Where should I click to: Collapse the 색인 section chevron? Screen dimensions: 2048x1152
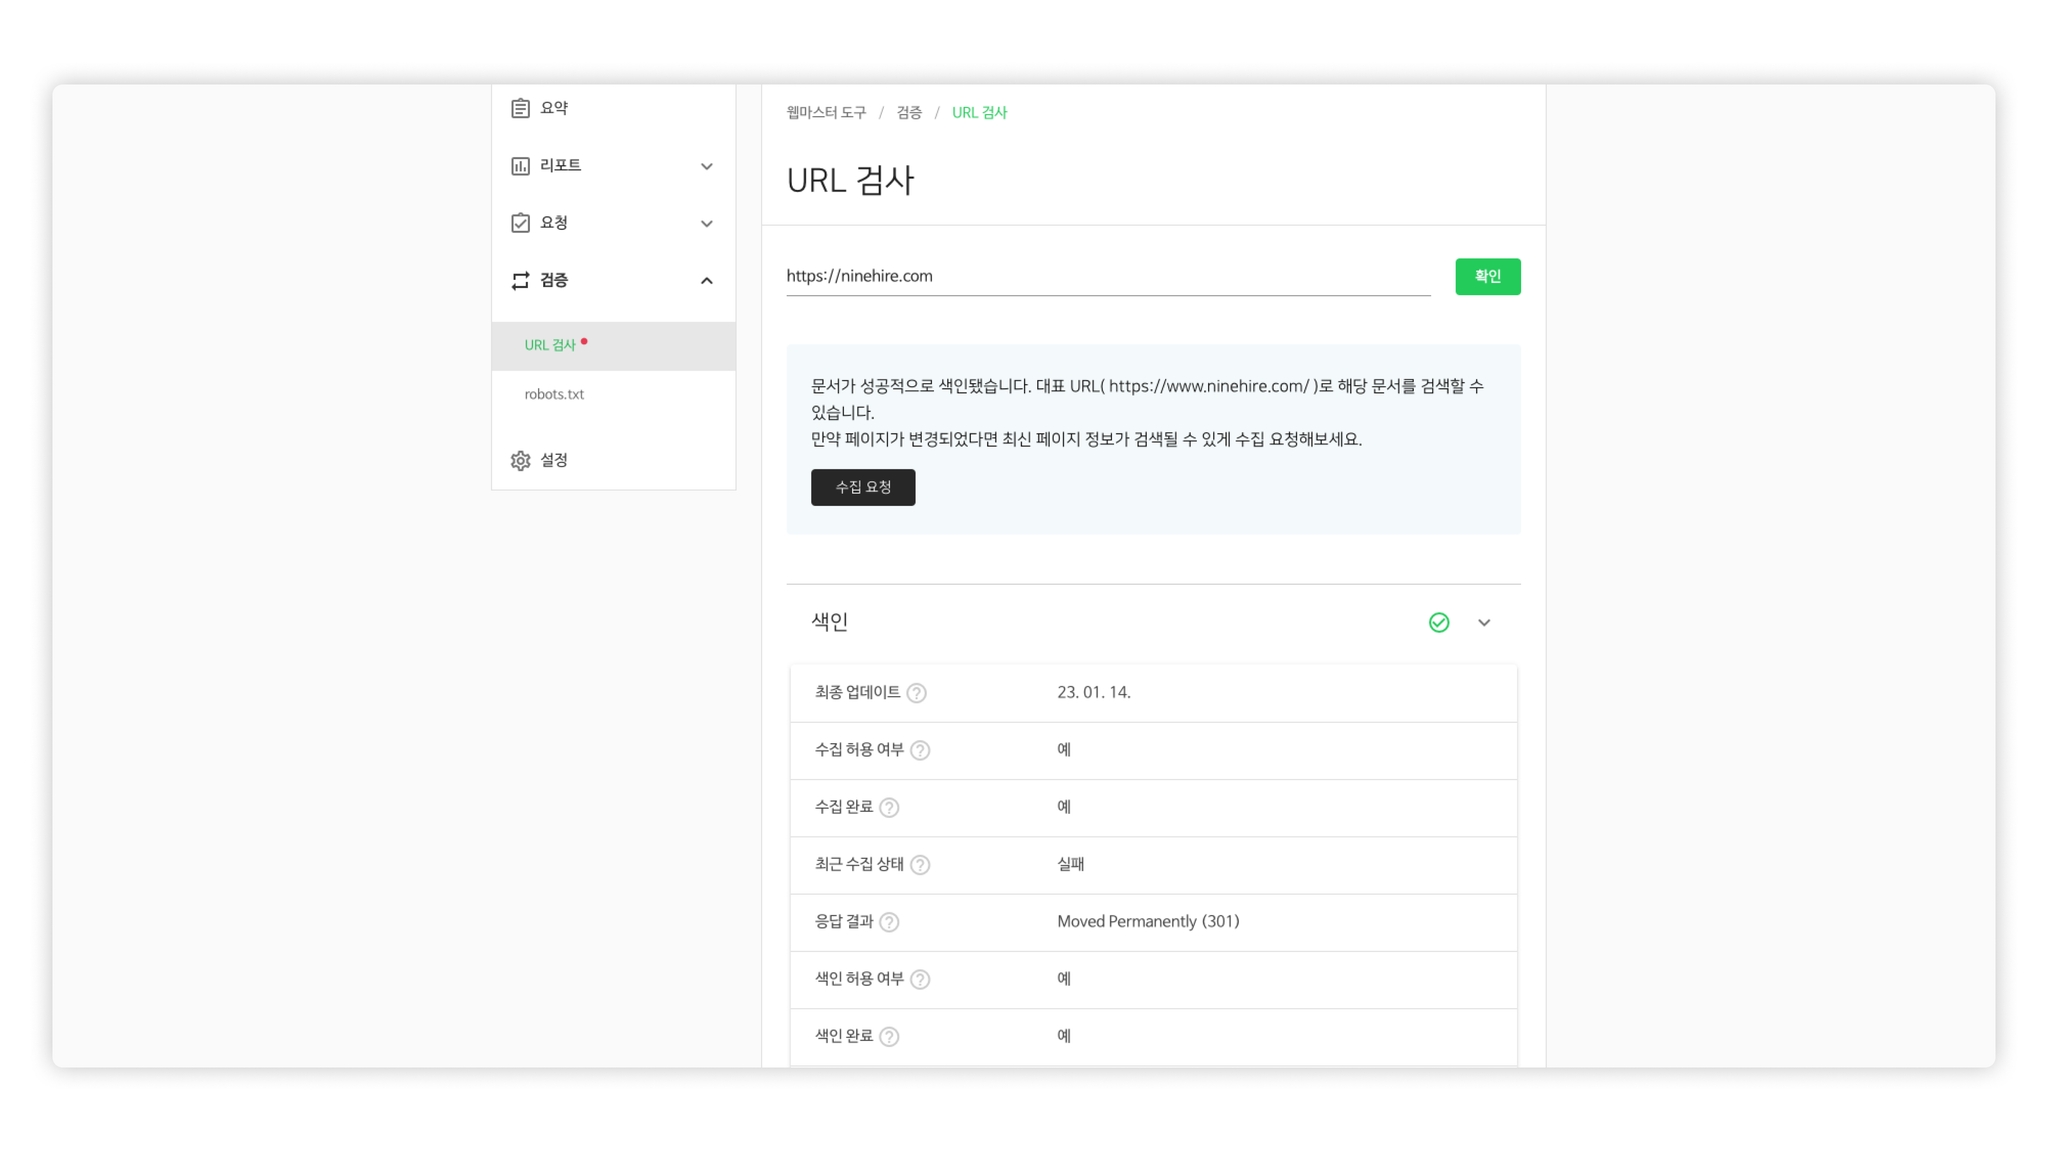pos(1484,623)
